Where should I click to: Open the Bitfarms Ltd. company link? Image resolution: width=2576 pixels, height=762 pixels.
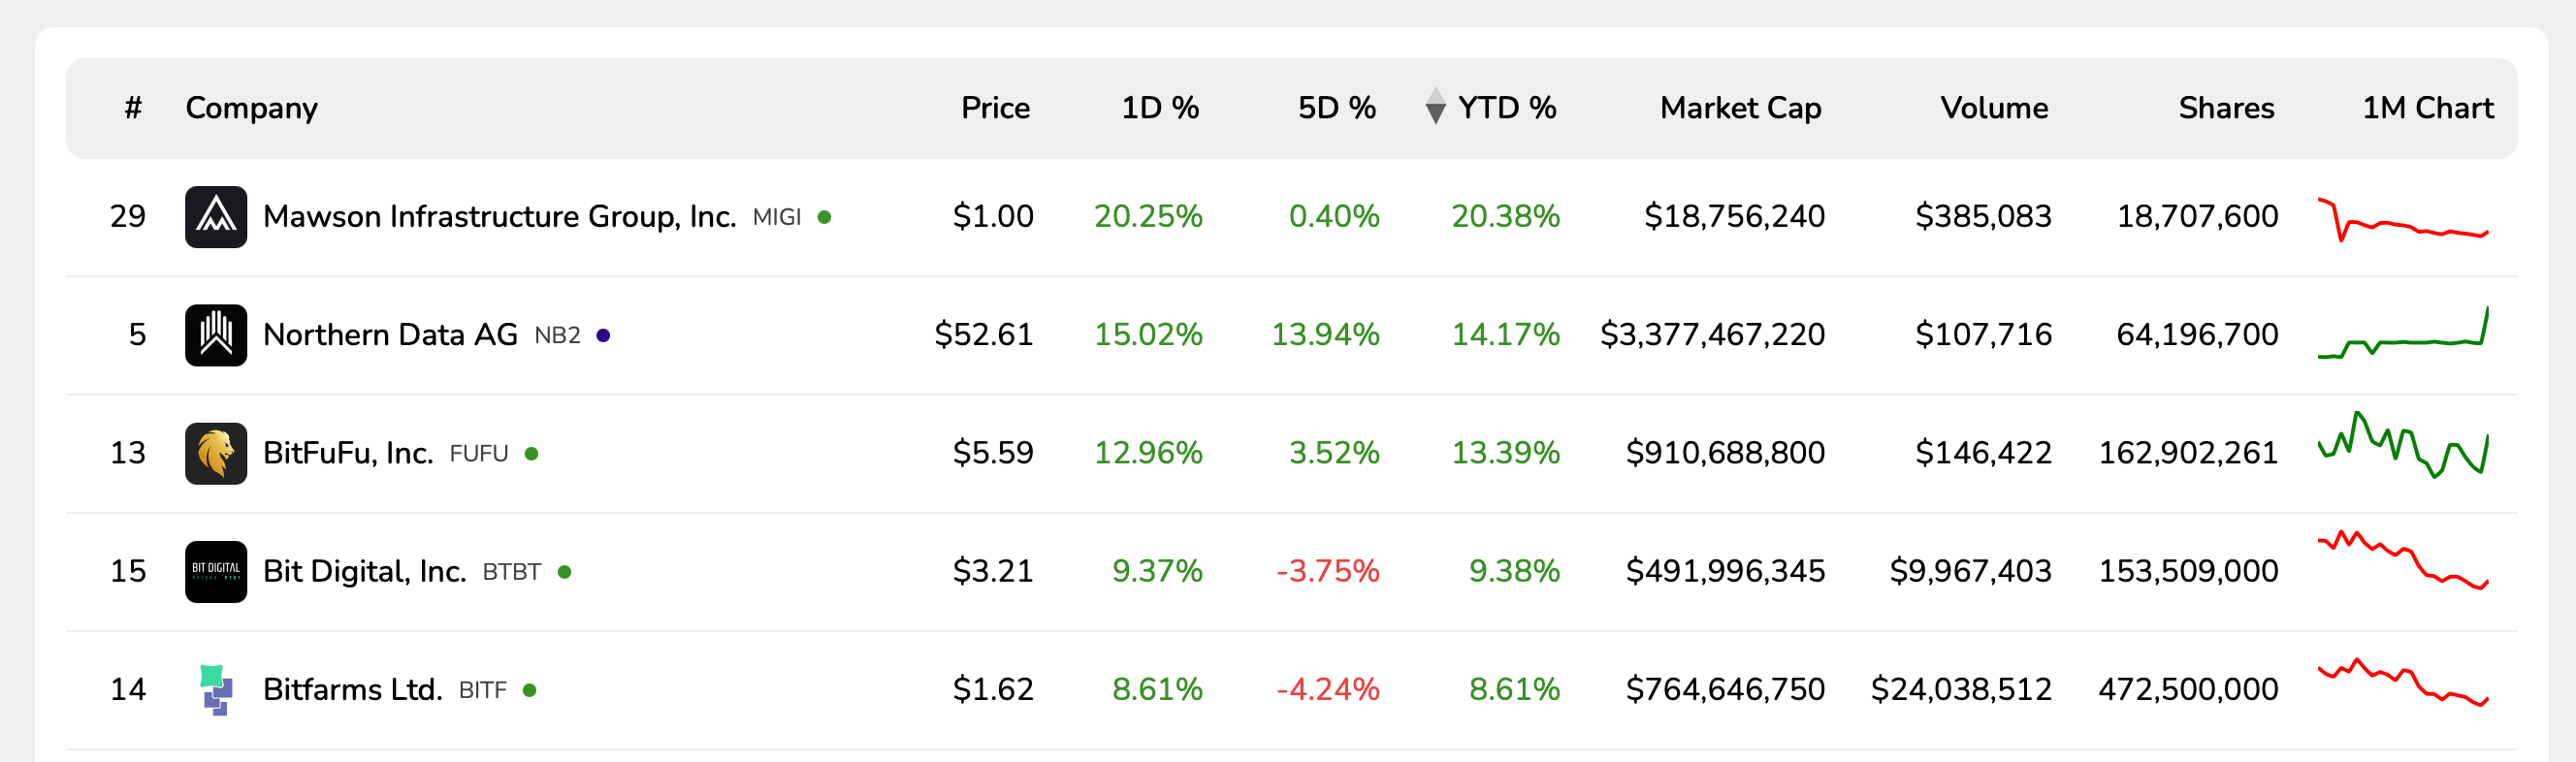tap(352, 689)
